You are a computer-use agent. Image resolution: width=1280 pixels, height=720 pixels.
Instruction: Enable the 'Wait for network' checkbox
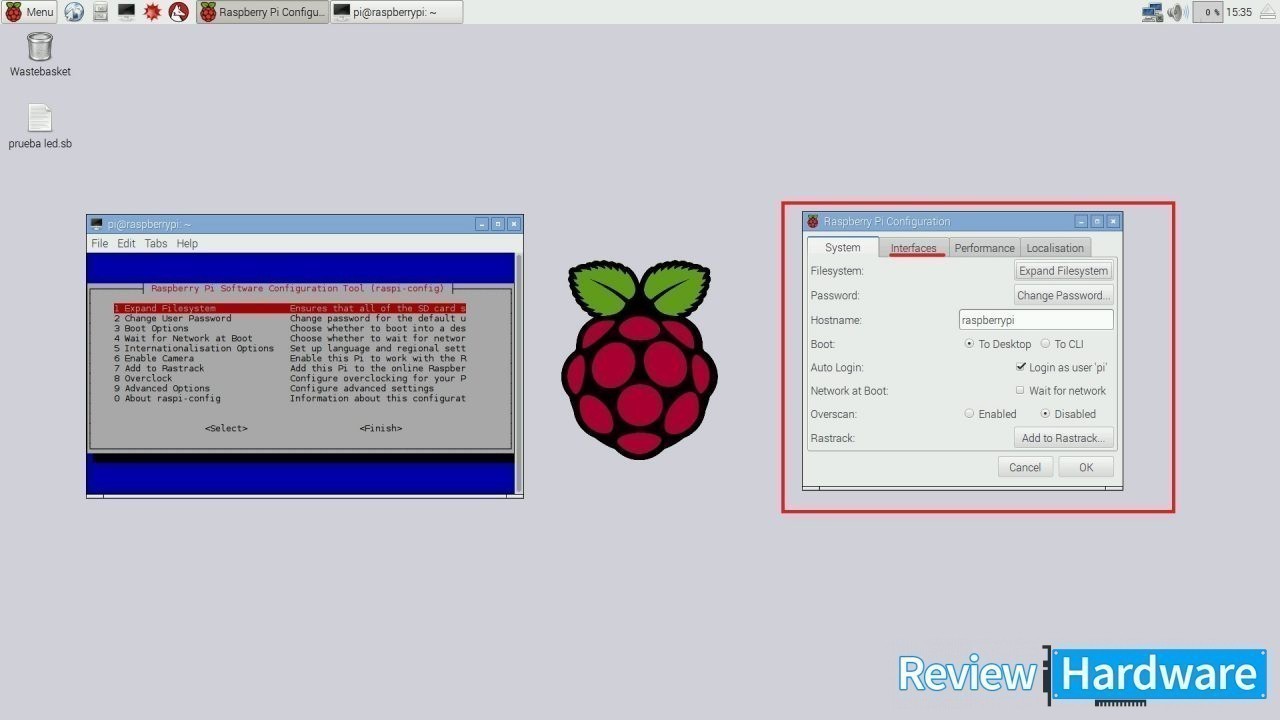click(1020, 390)
